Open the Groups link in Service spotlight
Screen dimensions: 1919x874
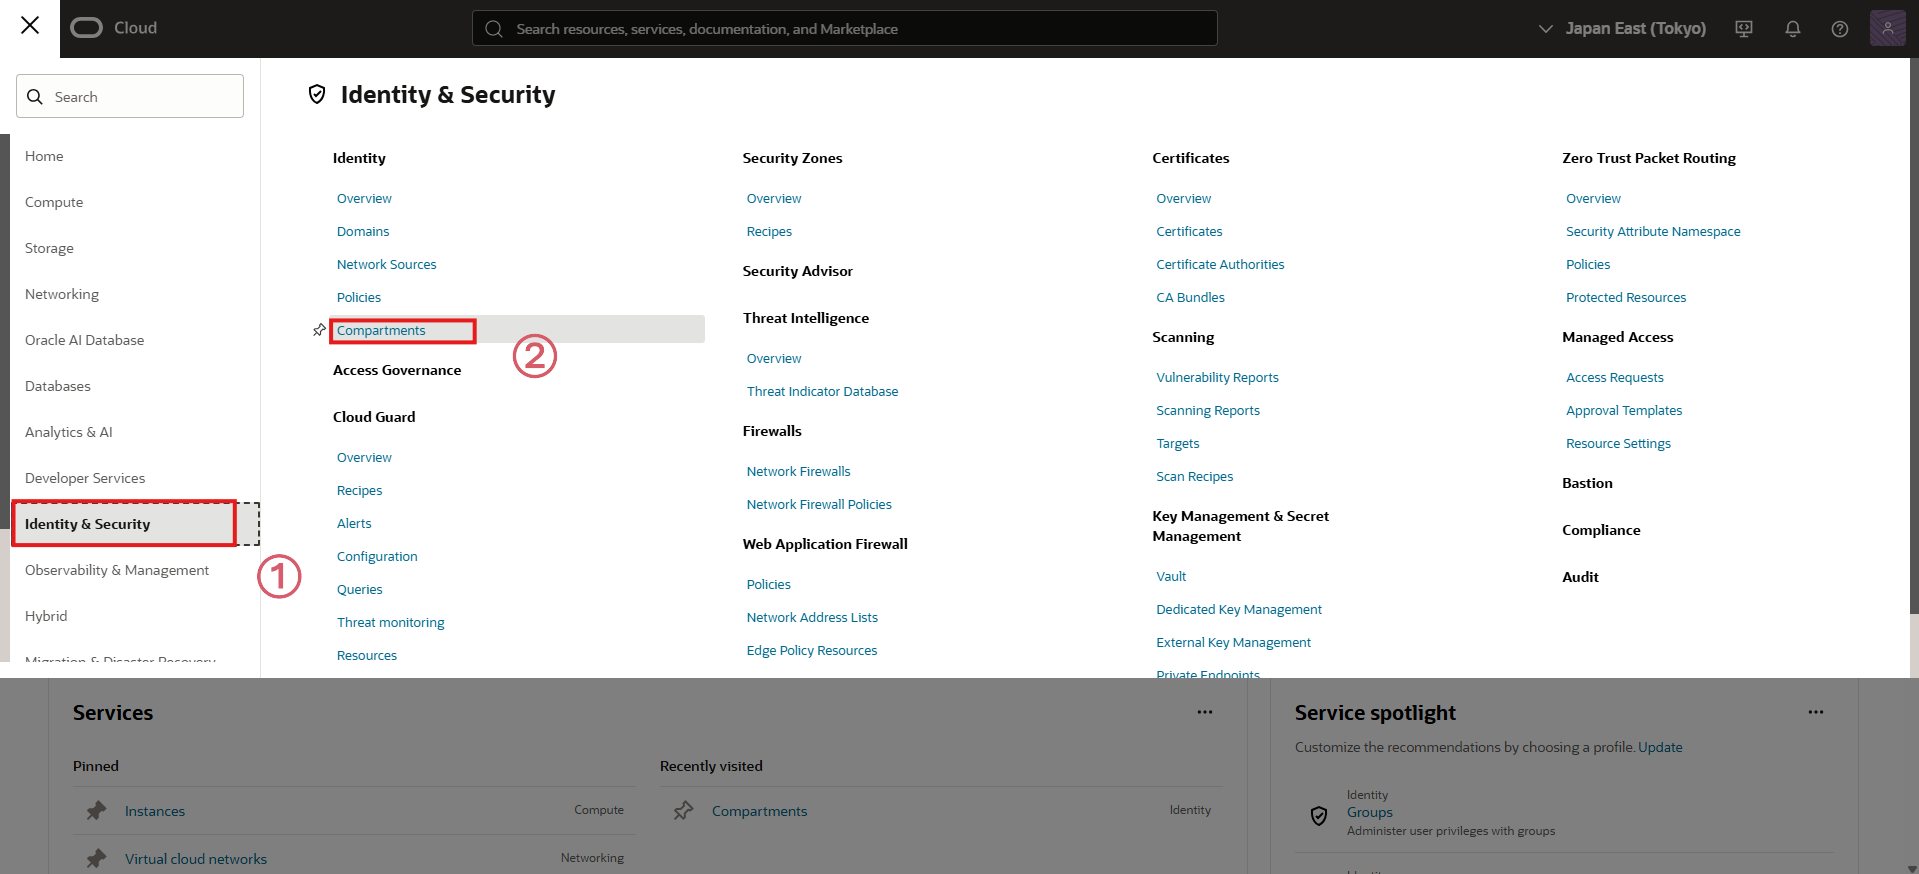[1369, 812]
